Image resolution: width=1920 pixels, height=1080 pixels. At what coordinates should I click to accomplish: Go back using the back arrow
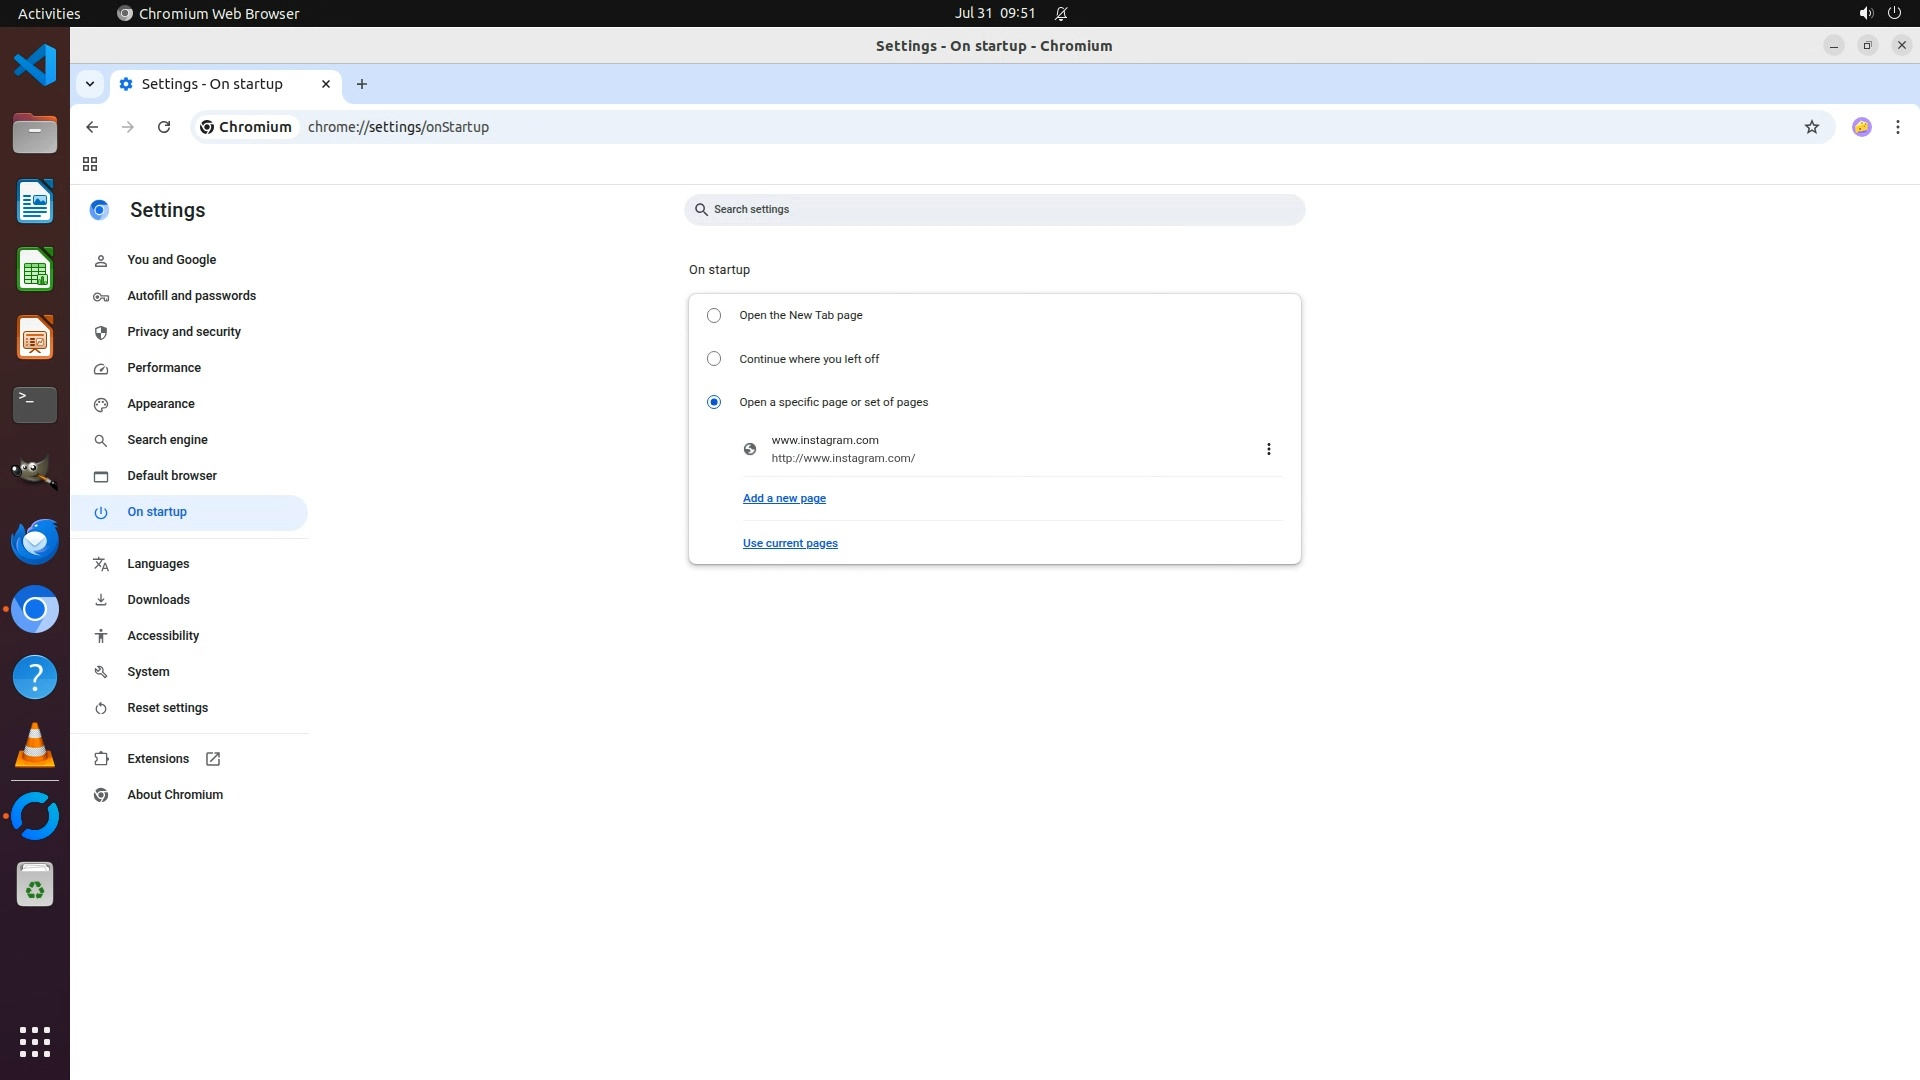[x=92, y=127]
